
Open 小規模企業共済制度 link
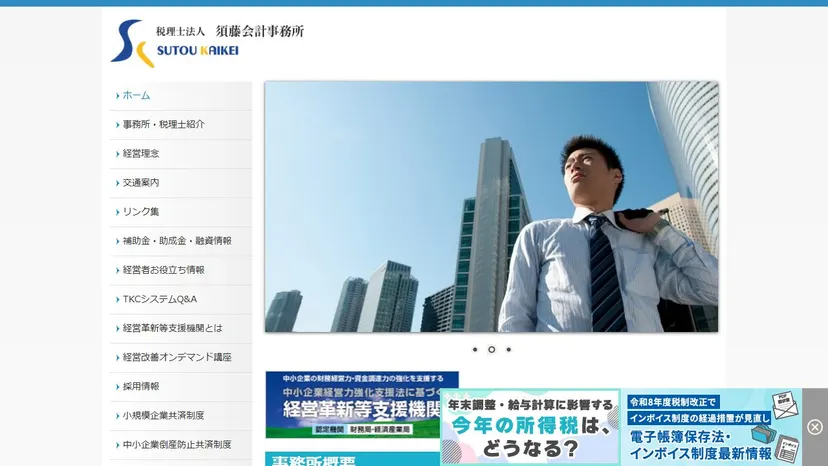tap(181, 415)
